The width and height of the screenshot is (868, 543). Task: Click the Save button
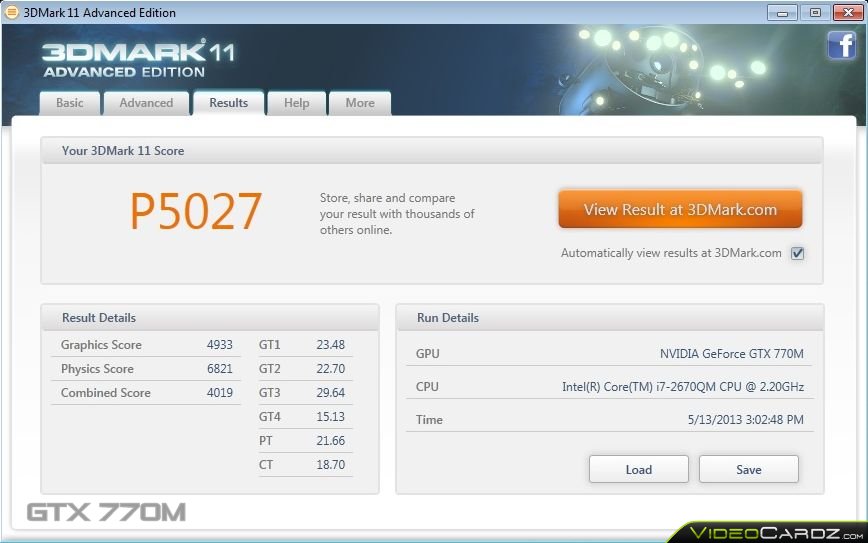[748, 469]
